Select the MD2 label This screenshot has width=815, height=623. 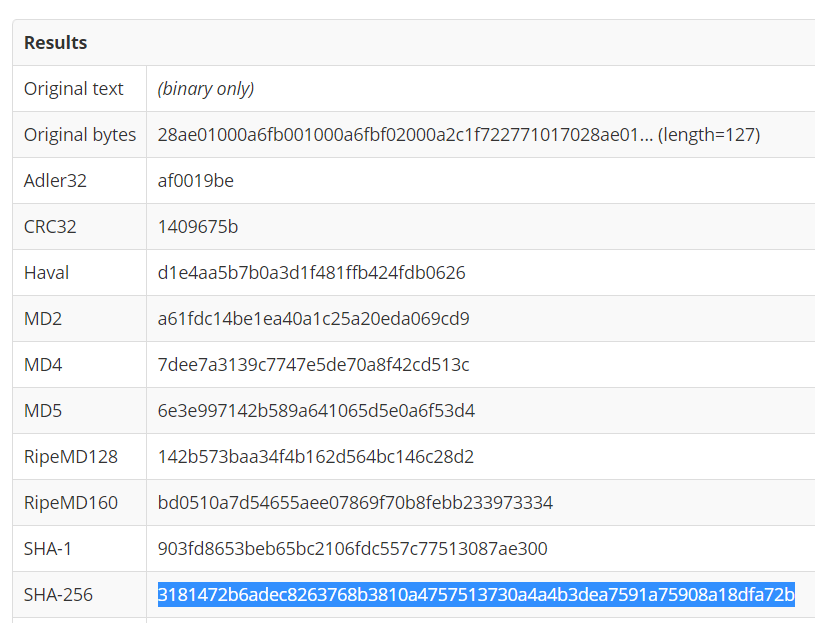[x=43, y=319]
